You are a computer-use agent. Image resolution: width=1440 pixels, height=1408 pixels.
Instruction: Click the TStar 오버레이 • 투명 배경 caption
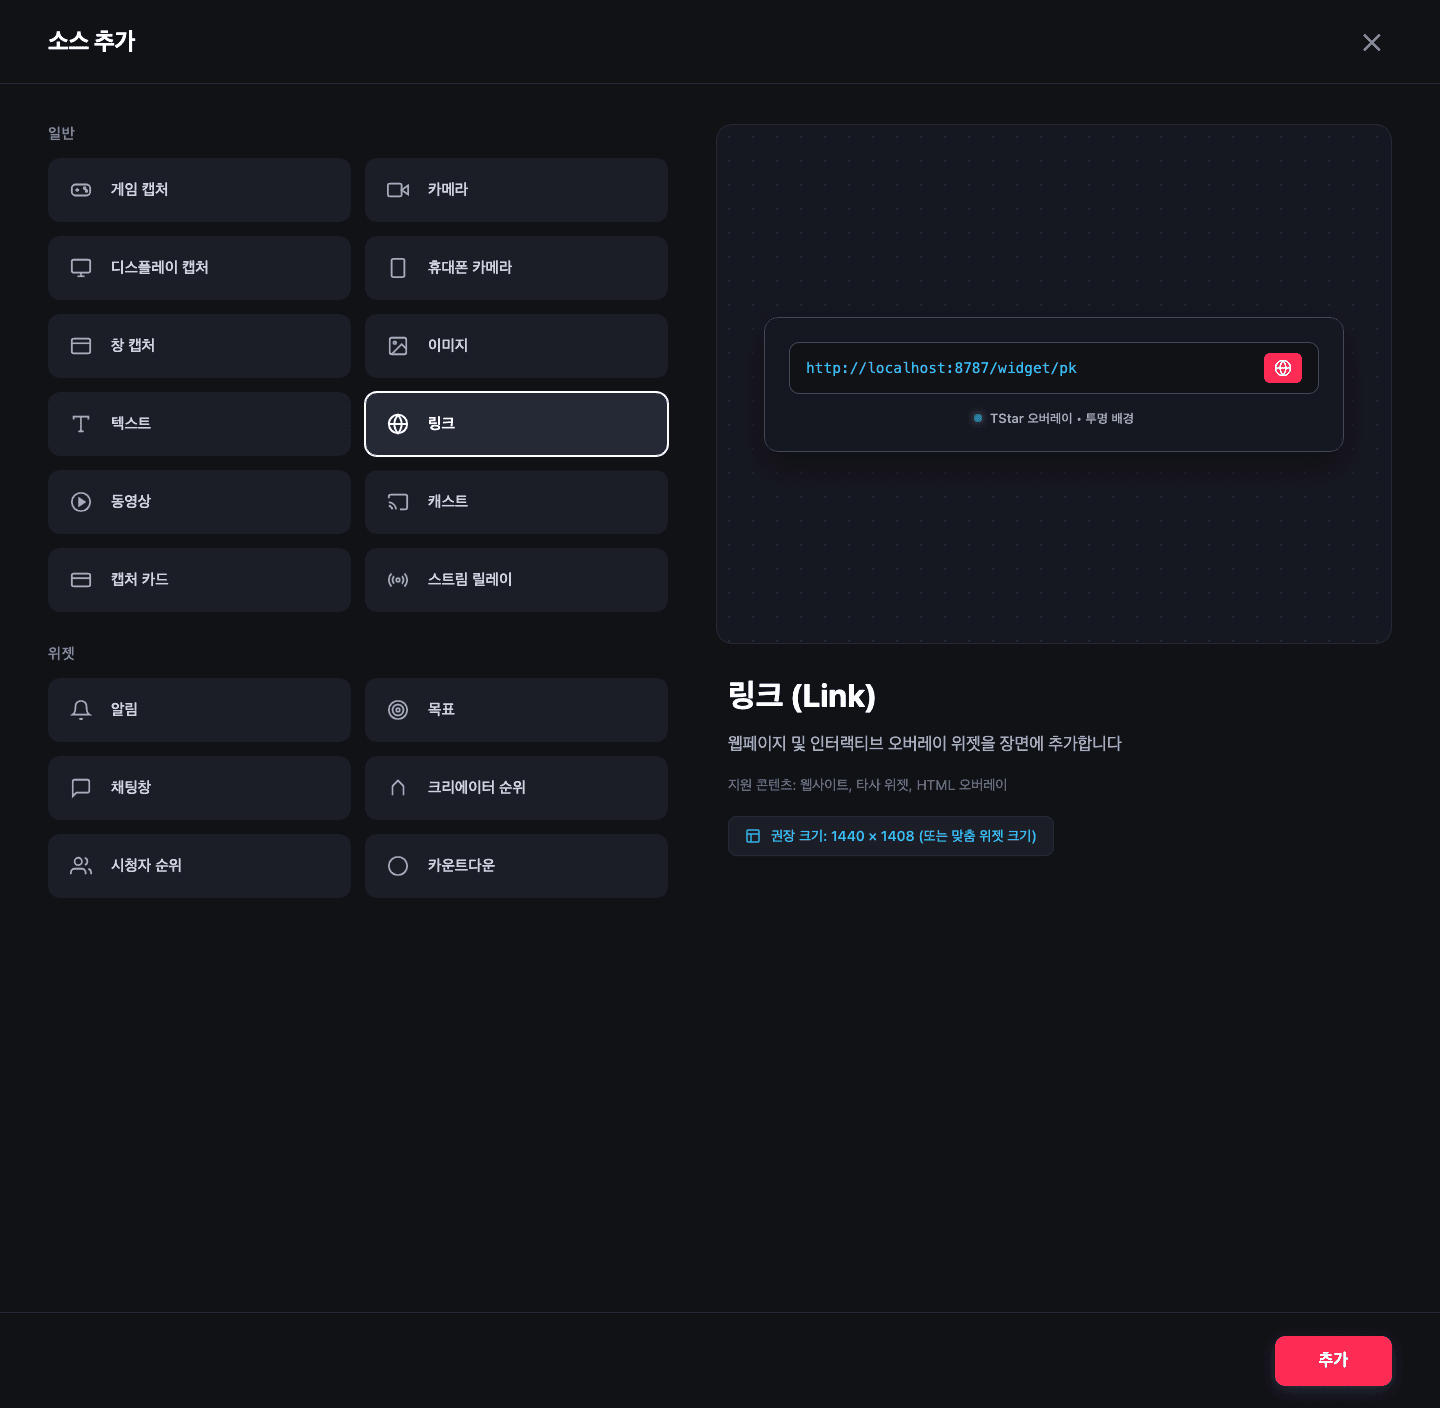(1061, 418)
